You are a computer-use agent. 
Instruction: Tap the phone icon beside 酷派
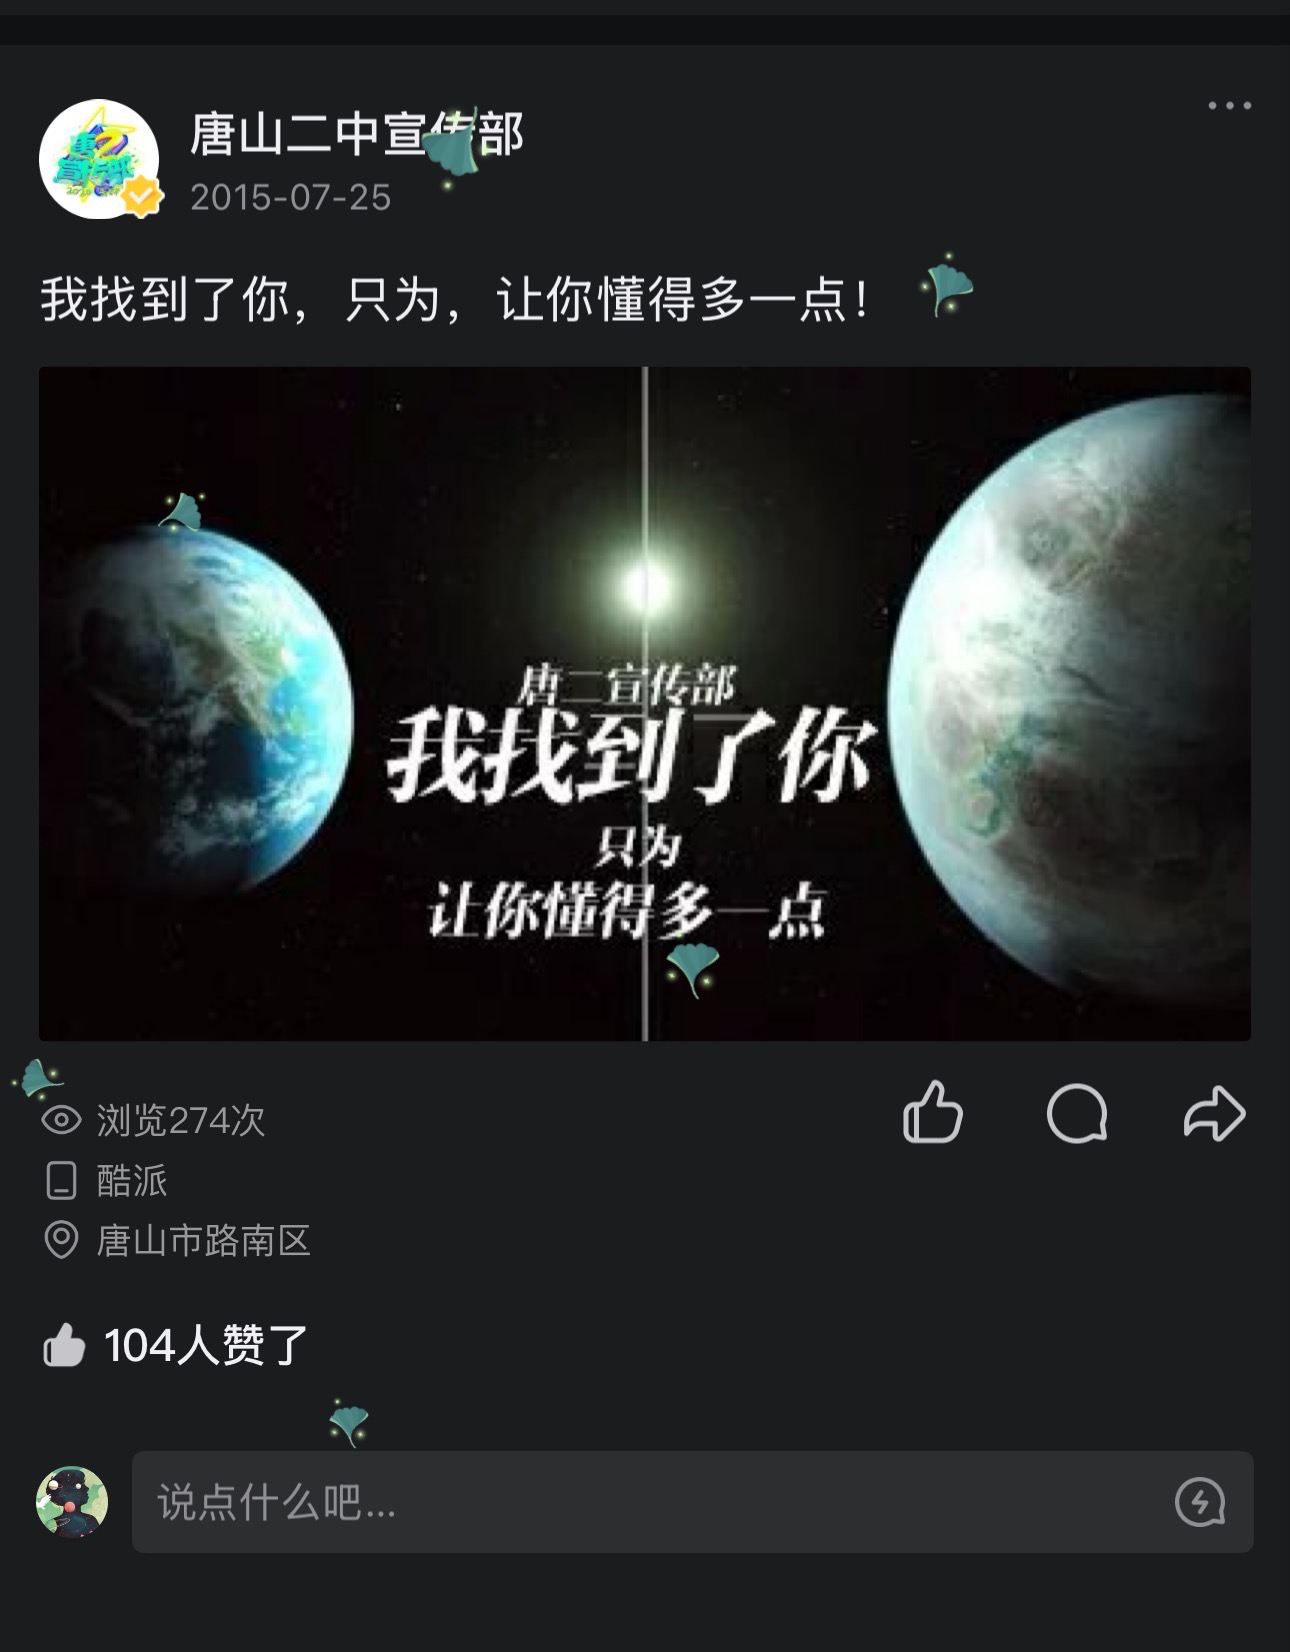point(61,1181)
